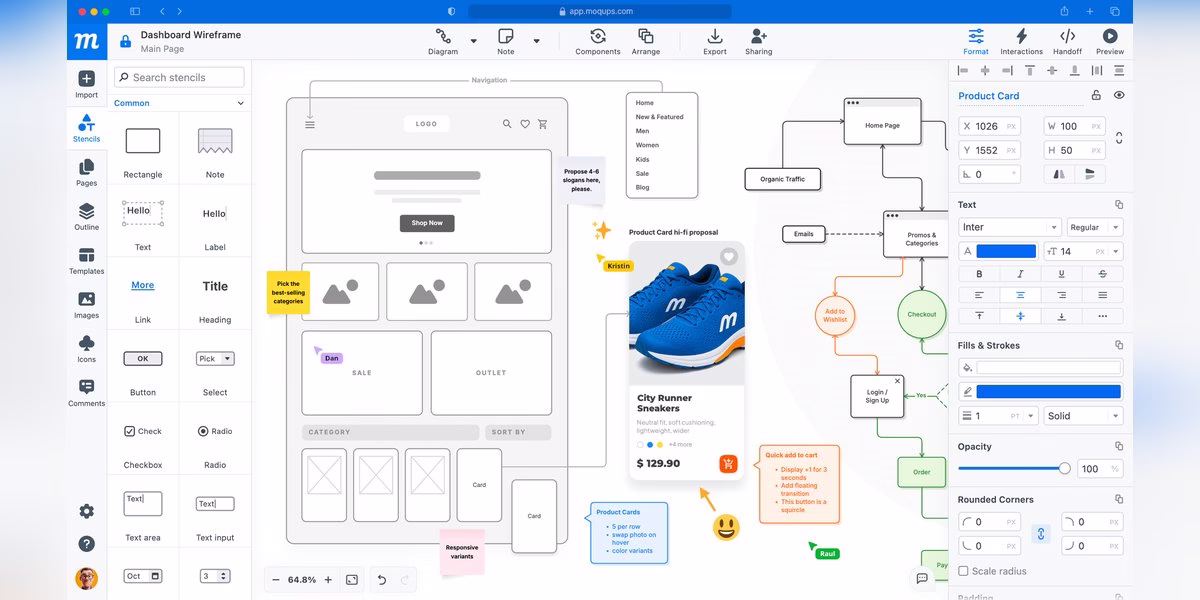Image resolution: width=1200 pixels, height=600 pixels.
Task: Switch to the Format tab
Action: pyautogui.click(x=976, y=41)
